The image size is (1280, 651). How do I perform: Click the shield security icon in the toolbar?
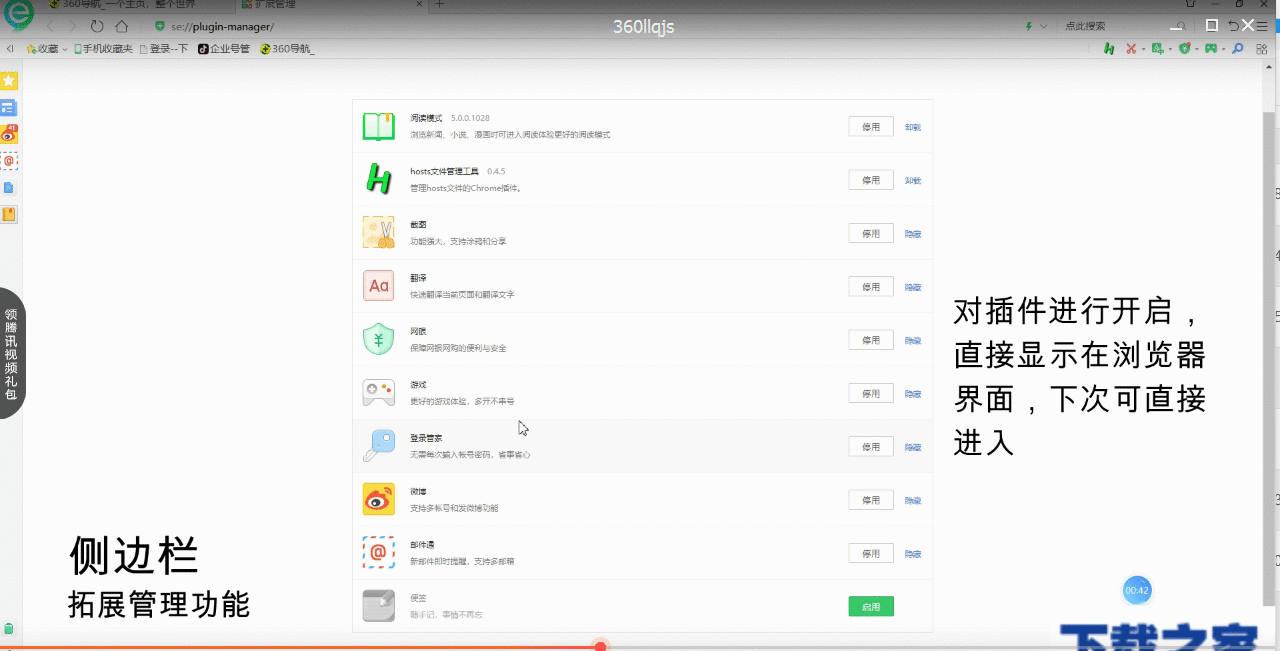coord(1185,48)
